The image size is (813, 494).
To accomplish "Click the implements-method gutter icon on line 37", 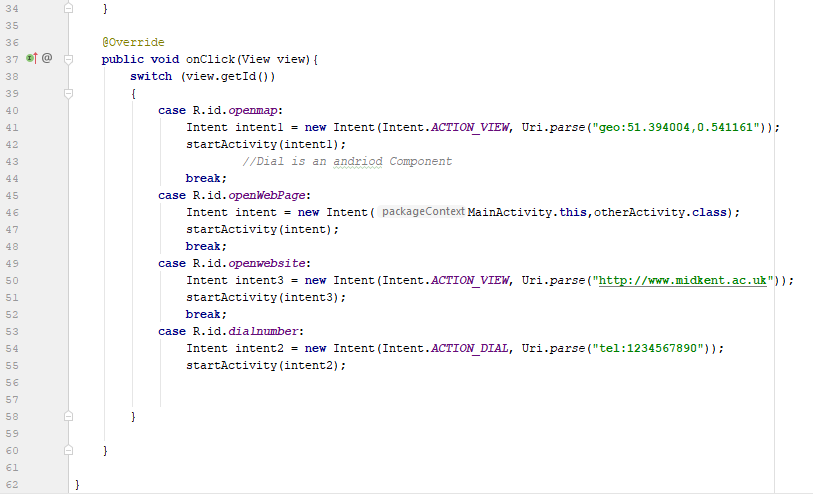I will (x=32, y=58).
